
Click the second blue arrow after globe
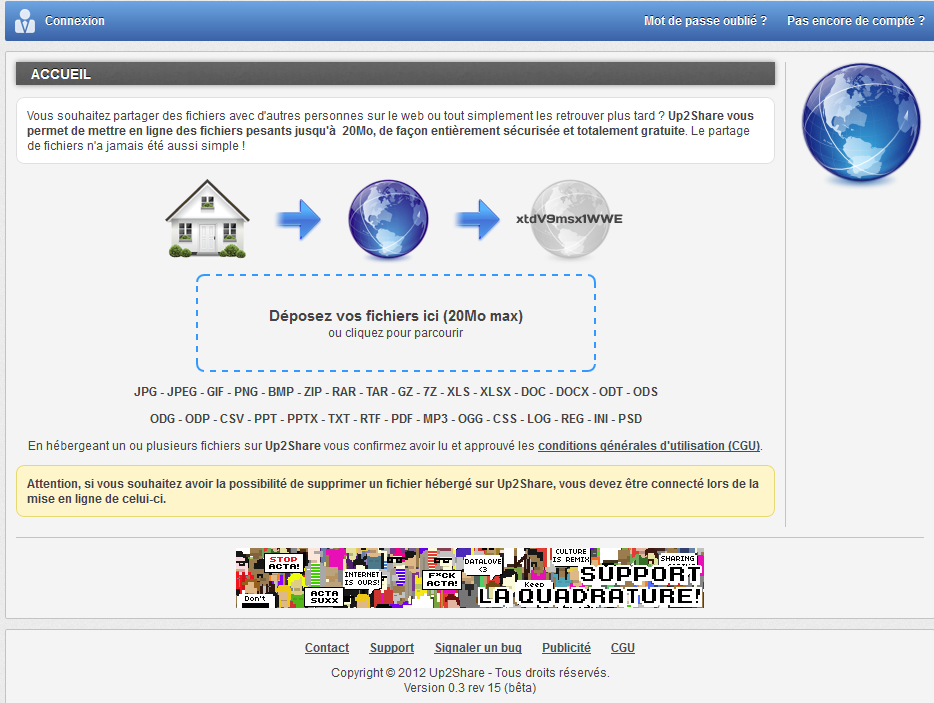point(478,219)
